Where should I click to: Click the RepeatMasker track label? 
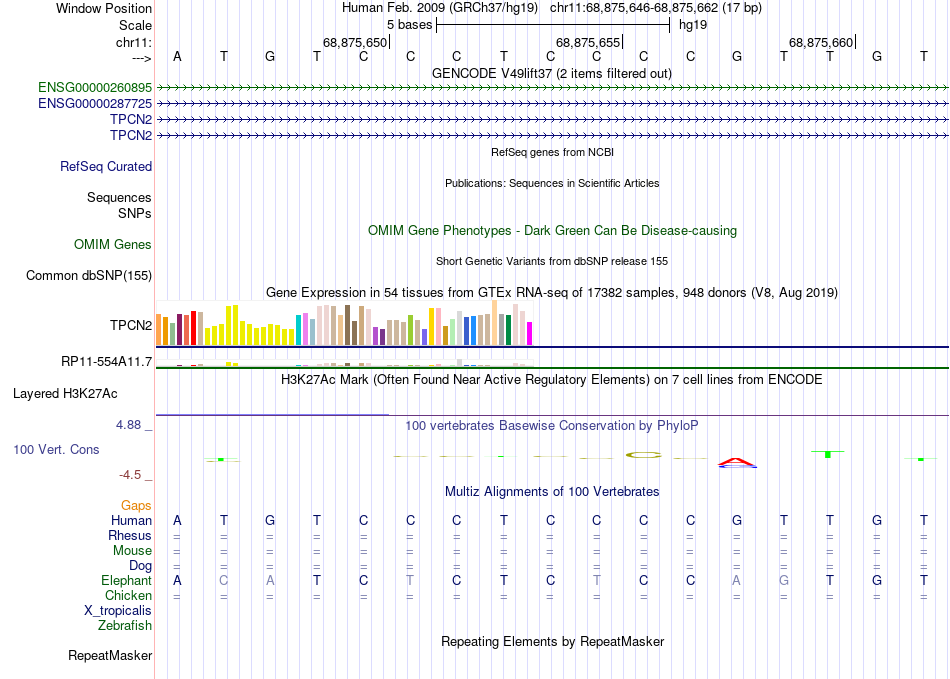tap(110, 655)
